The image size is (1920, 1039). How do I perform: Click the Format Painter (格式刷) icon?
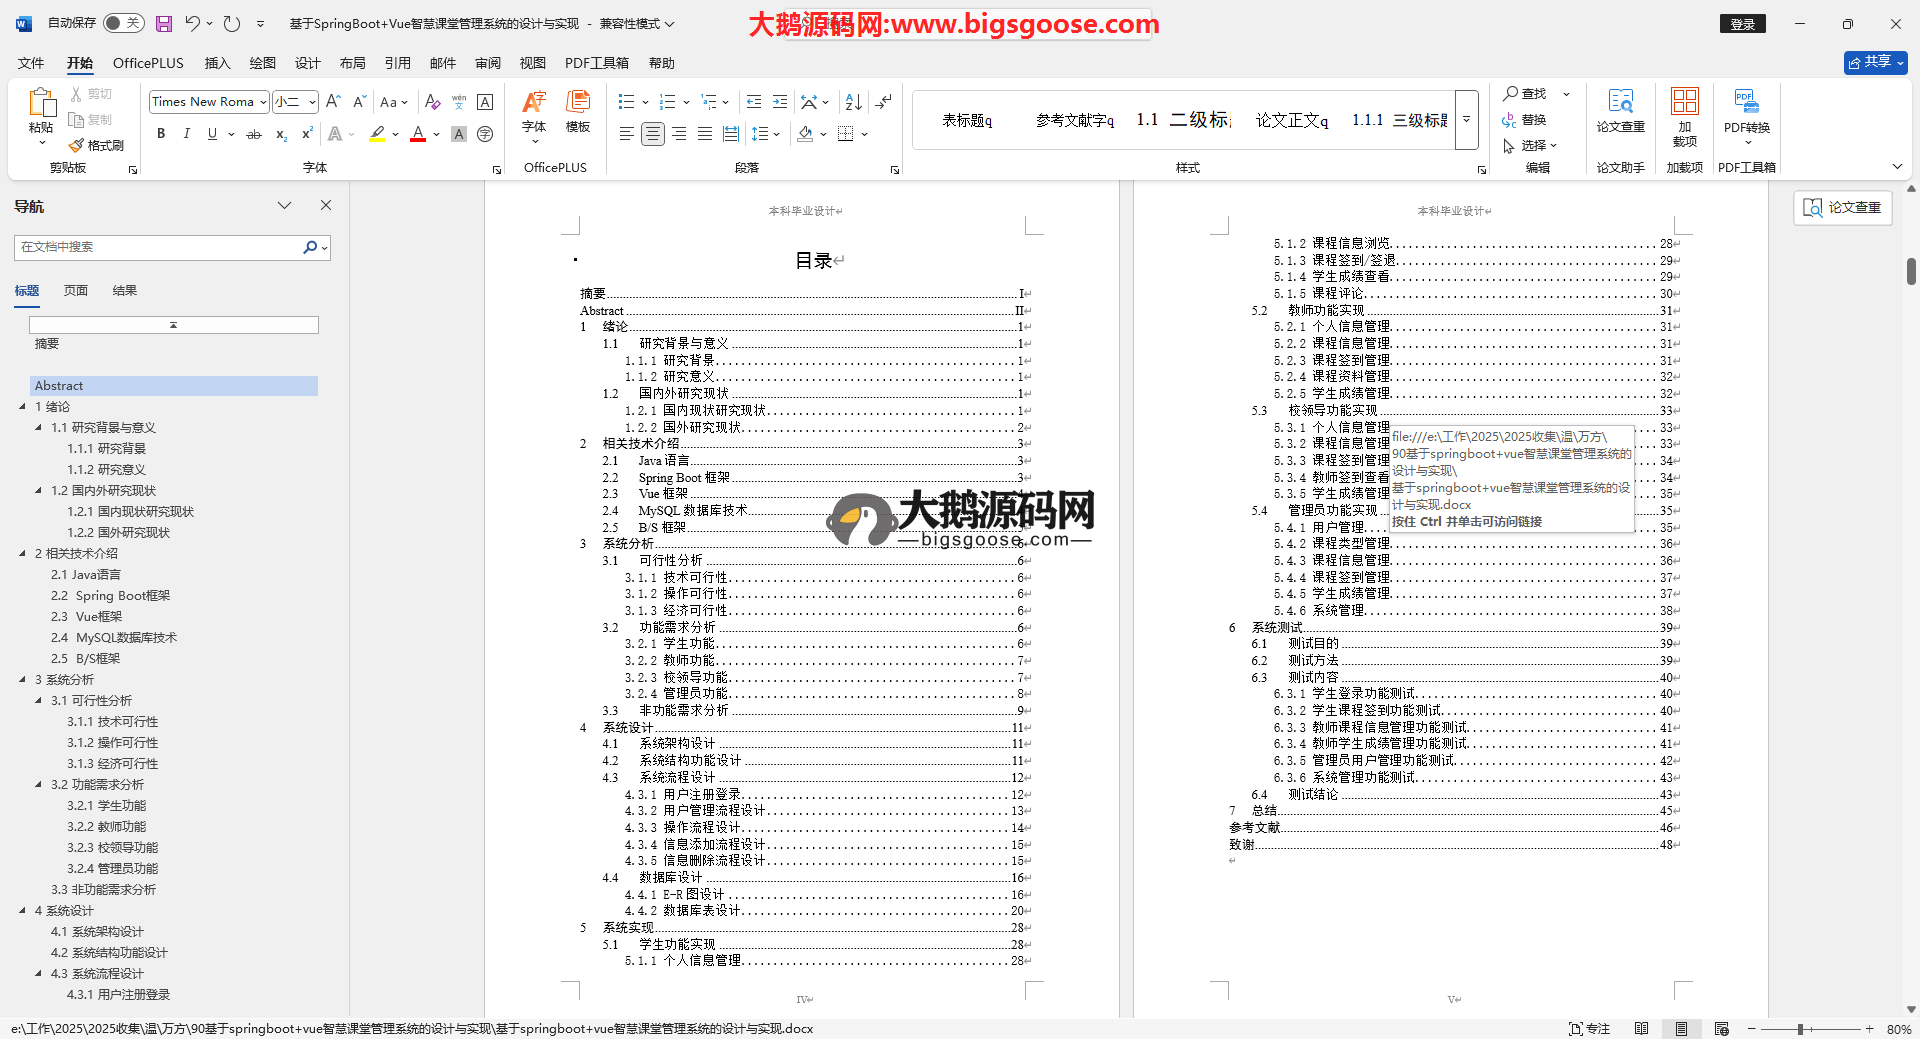(x=96, y=145)
